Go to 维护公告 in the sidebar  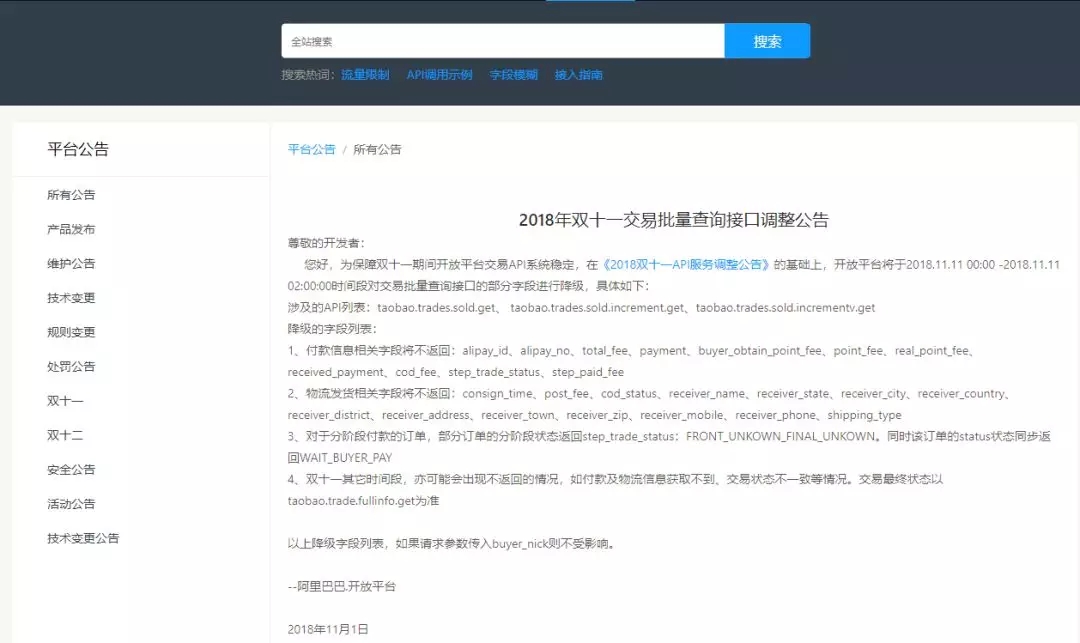(x=71, y=264)
